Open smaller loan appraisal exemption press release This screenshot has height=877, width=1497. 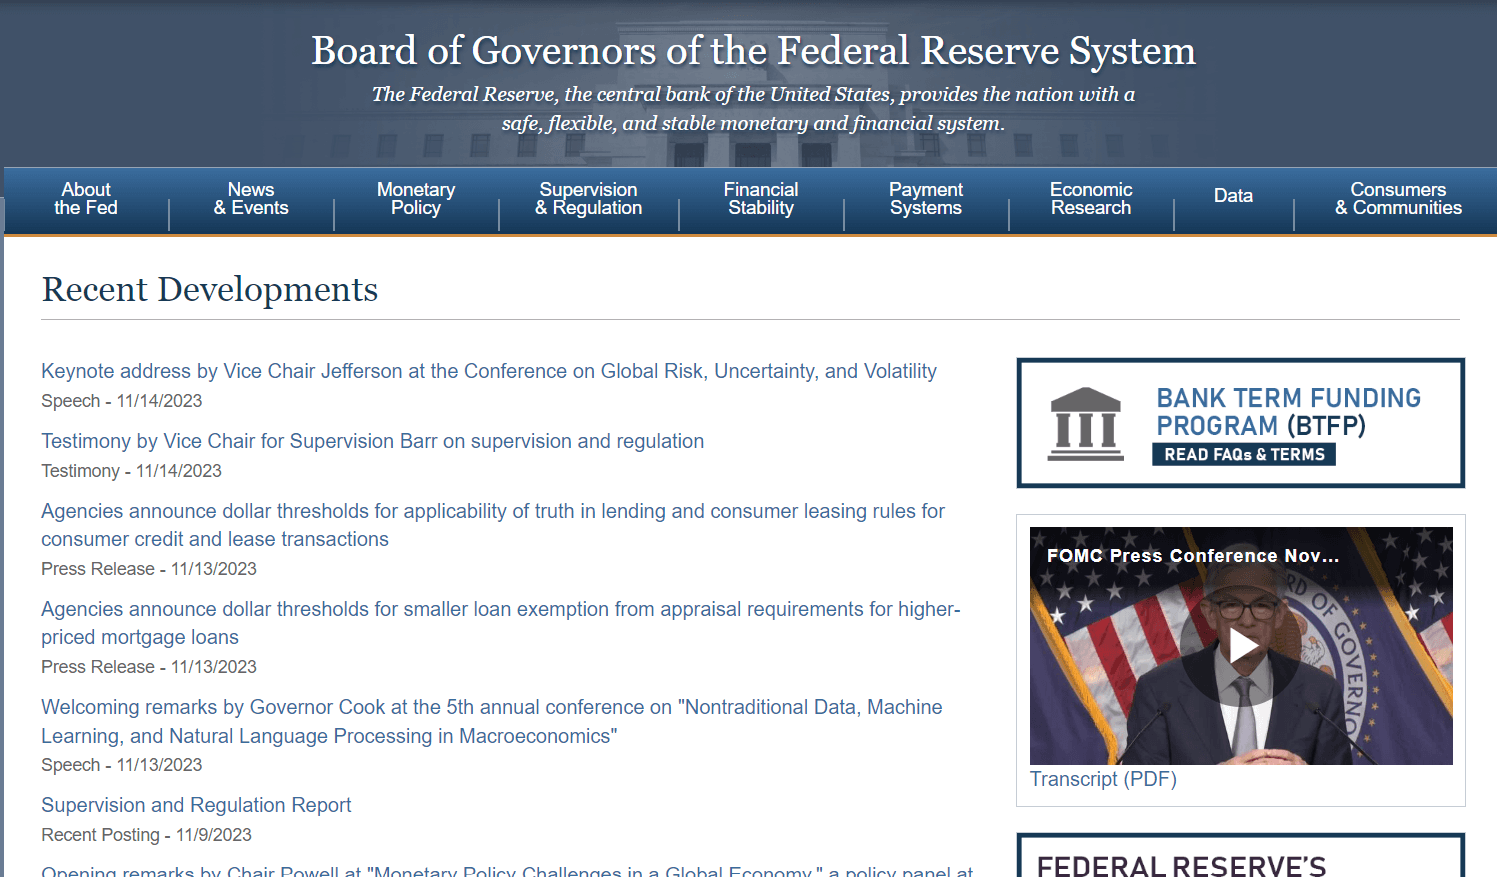[x=500, y=623]
